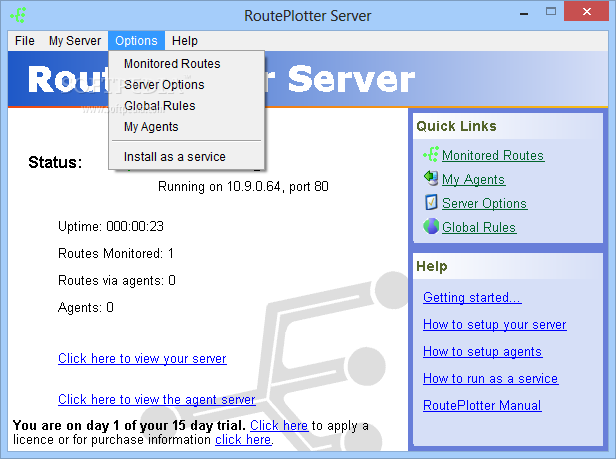Click the My Agents computer icon
The width and height of the screenshot is (616, 459).
point(431,178)
